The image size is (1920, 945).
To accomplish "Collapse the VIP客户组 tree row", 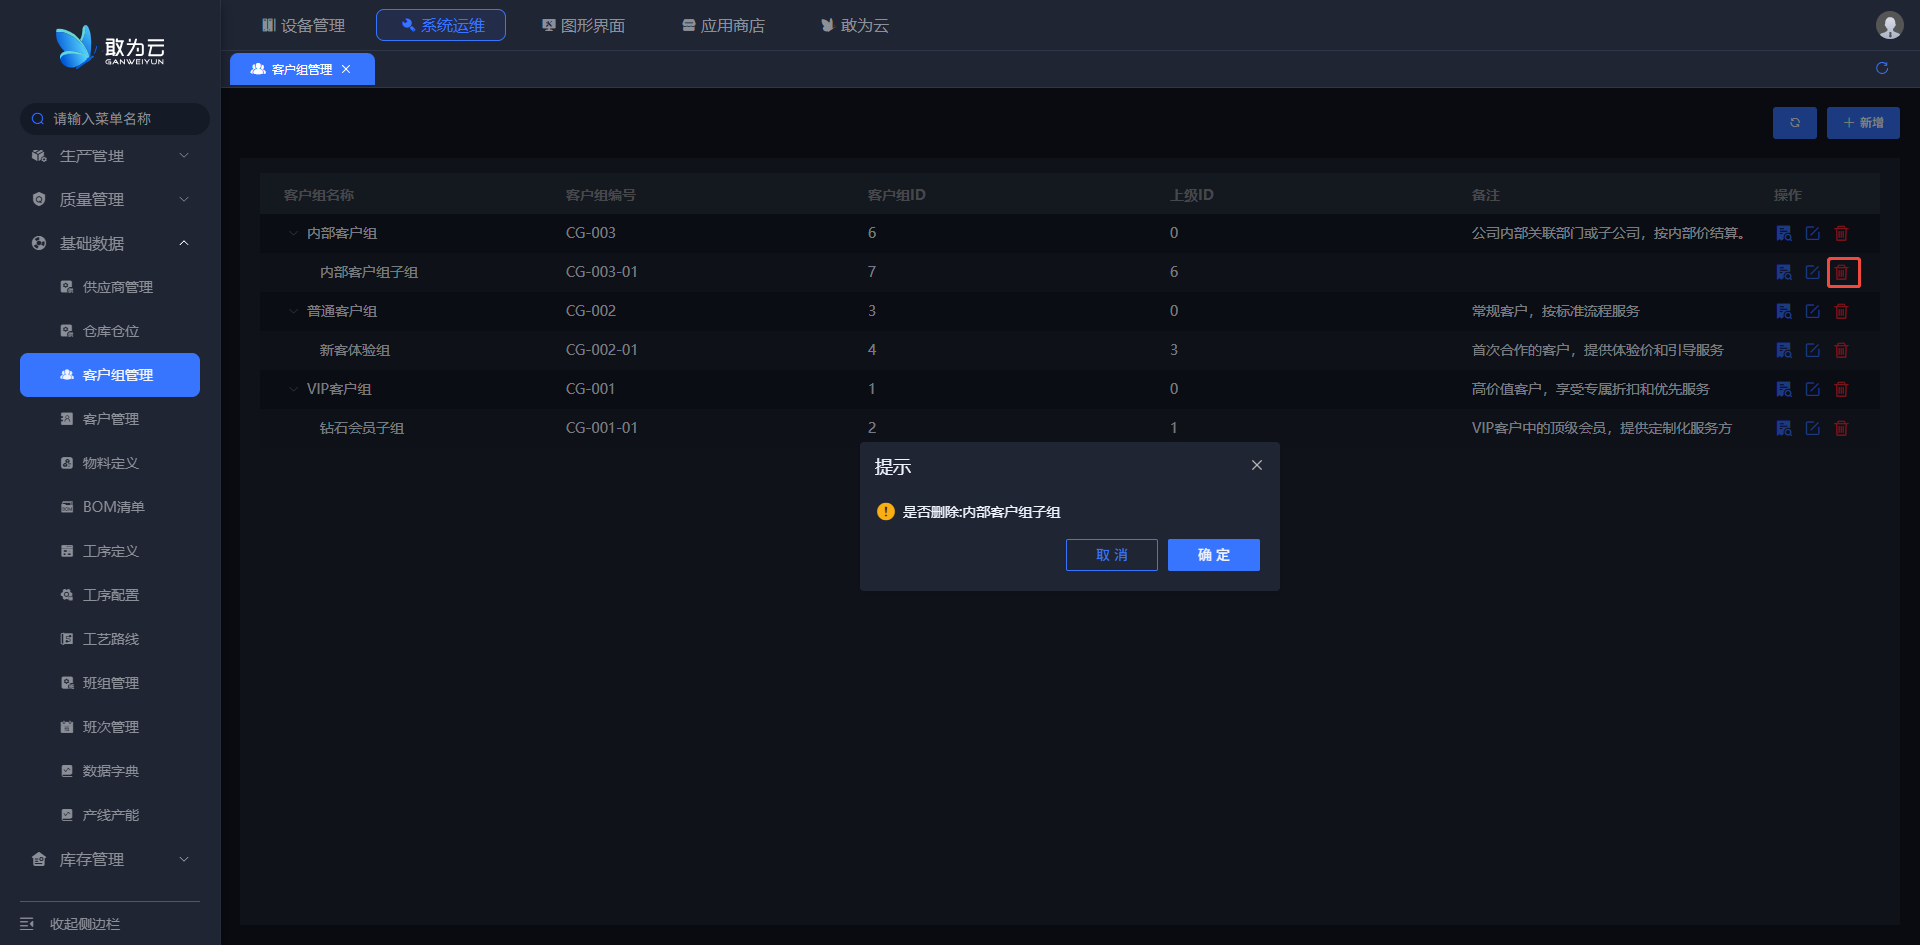I will (x=293, y=389).
